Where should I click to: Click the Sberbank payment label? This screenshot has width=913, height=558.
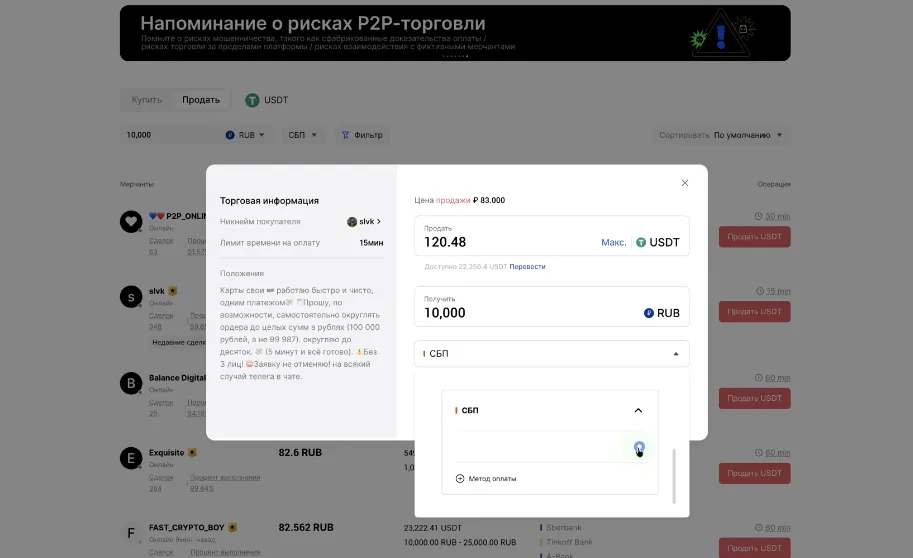tap(564, 528)
